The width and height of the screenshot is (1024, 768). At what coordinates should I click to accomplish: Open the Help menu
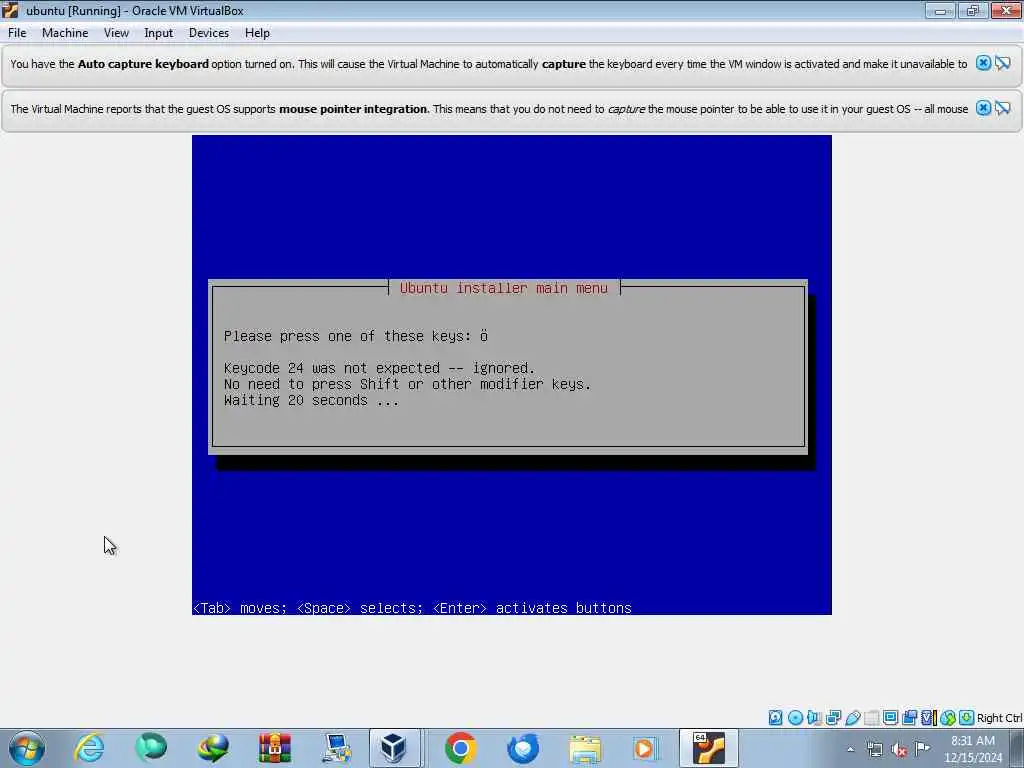[x=257, y=33]
